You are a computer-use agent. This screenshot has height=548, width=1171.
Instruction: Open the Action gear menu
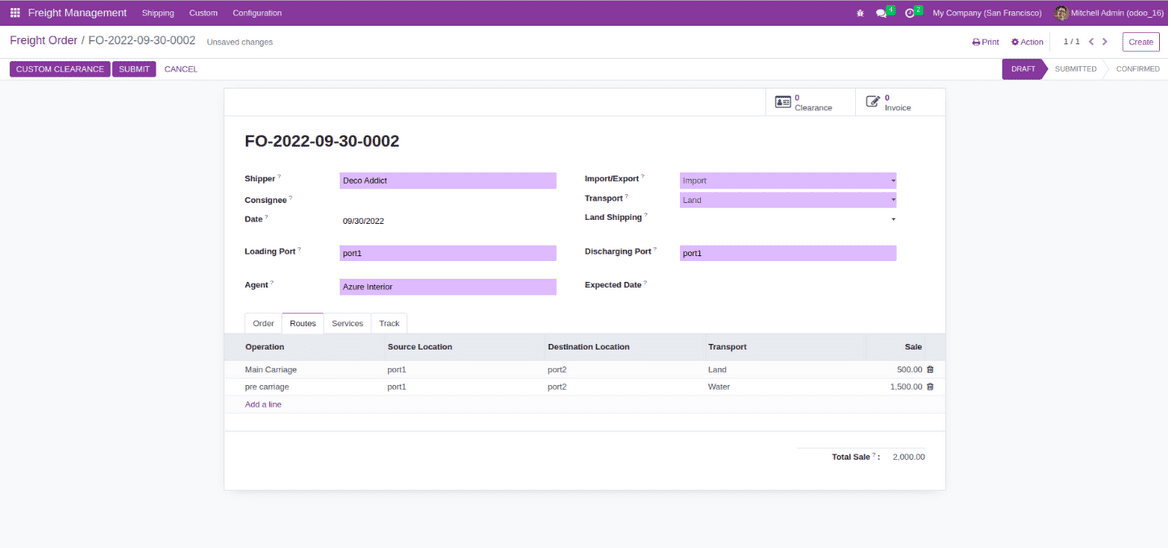pos(1027,43)
